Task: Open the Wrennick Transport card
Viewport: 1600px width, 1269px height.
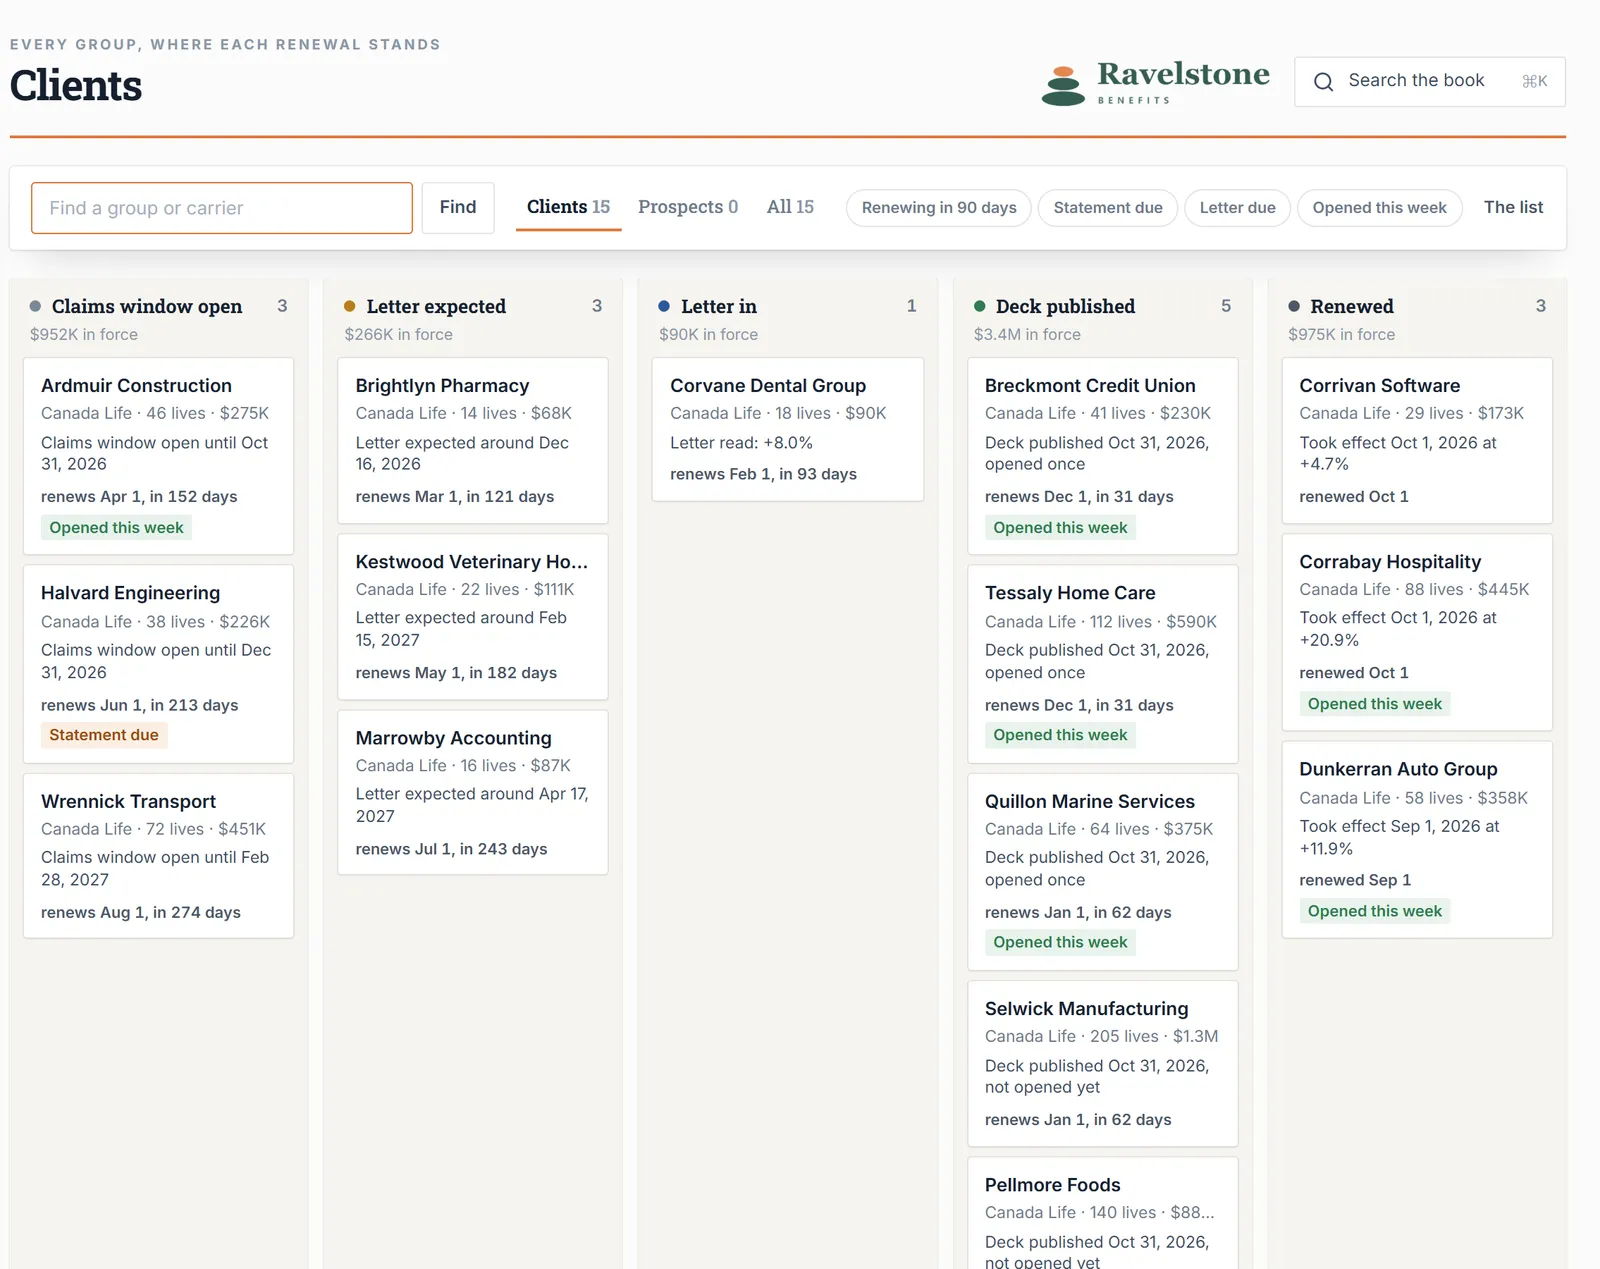Action: coord(158,856)
